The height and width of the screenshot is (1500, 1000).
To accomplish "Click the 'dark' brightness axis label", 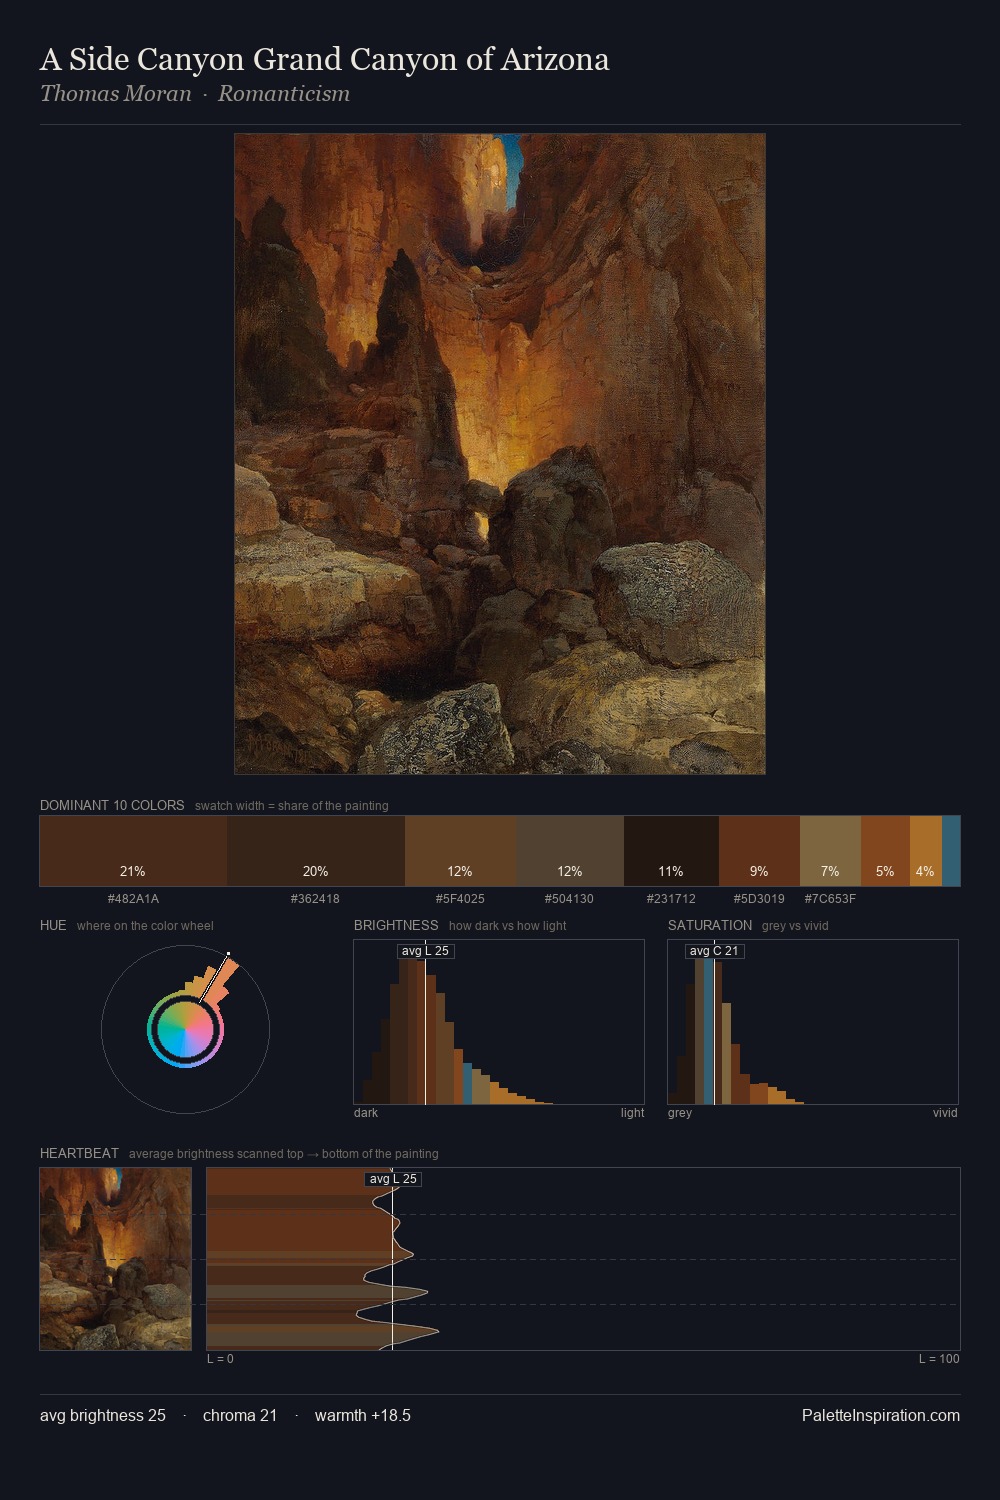I will point(366,1113).
